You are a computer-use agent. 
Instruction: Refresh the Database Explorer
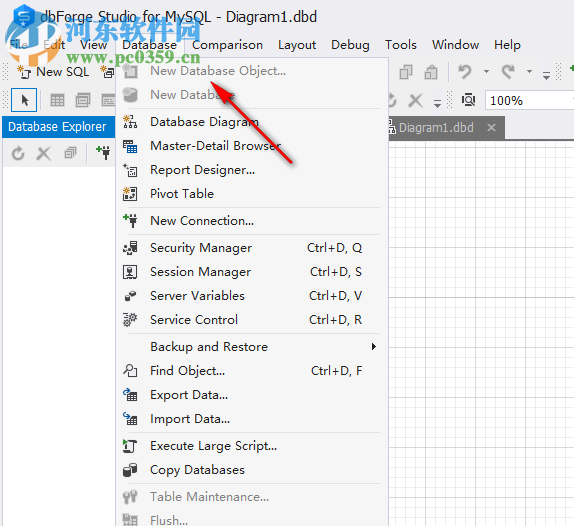[18, 153]
